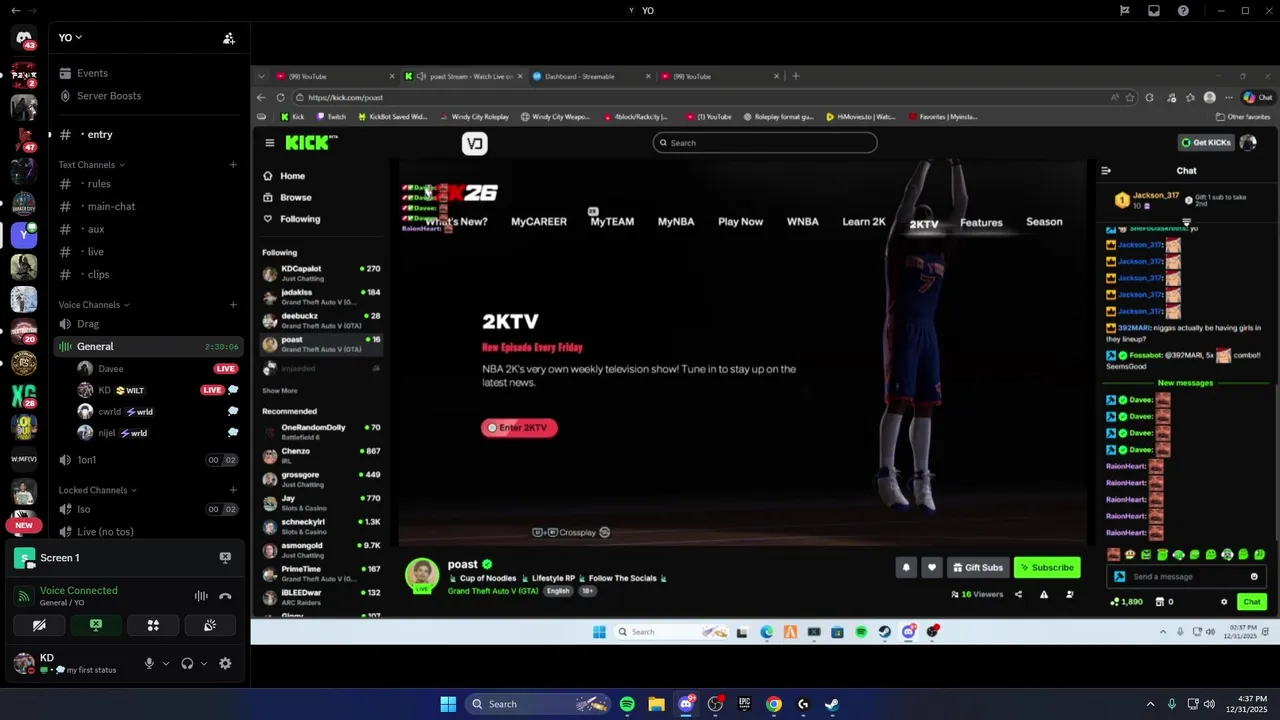Invite people icon beside the YO server name
1280x720 pixels.
pos(229,38)
